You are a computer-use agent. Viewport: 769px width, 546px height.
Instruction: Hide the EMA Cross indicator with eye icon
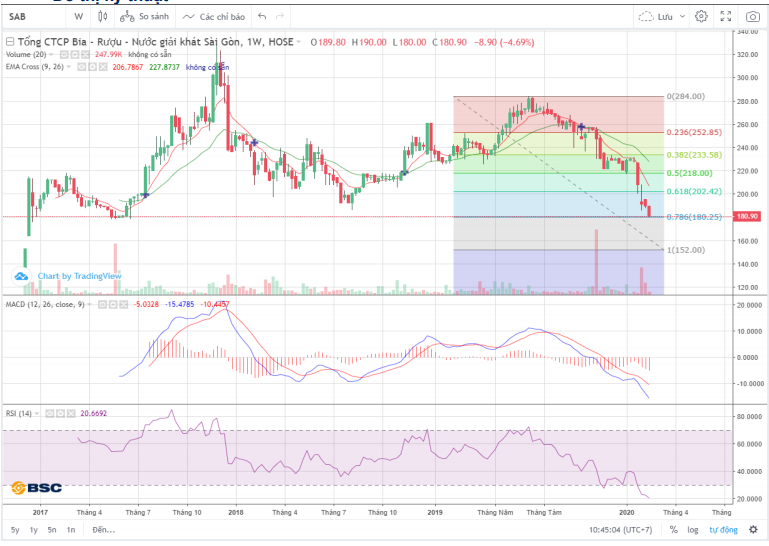(x=82, y=67)
